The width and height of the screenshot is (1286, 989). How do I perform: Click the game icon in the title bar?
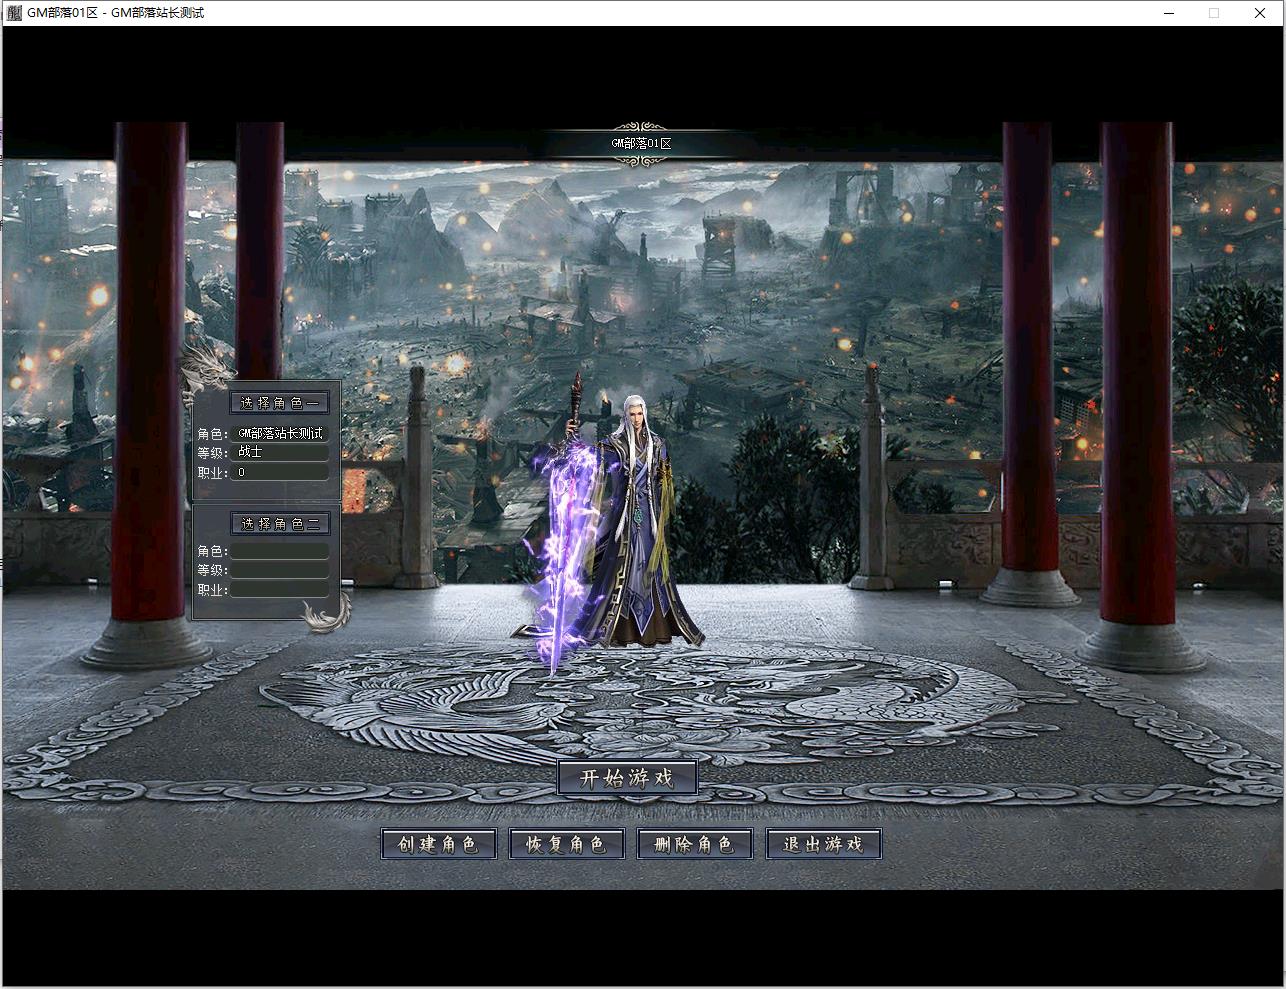[14, 13]
